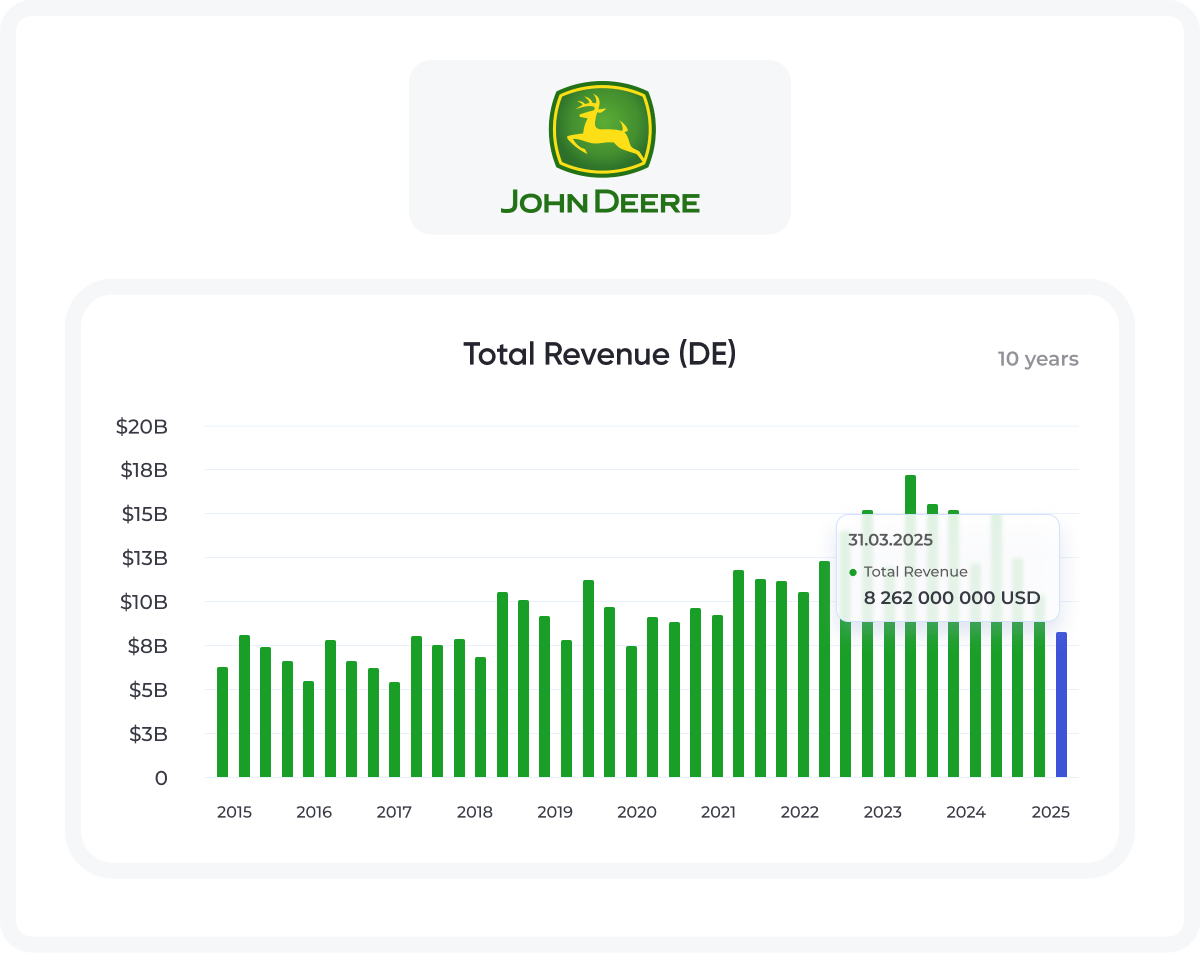The height and width of the screenshot is (953, 1200).
Task: Select the Total Revenue (DE) chart title
Action: click(600, 354)
